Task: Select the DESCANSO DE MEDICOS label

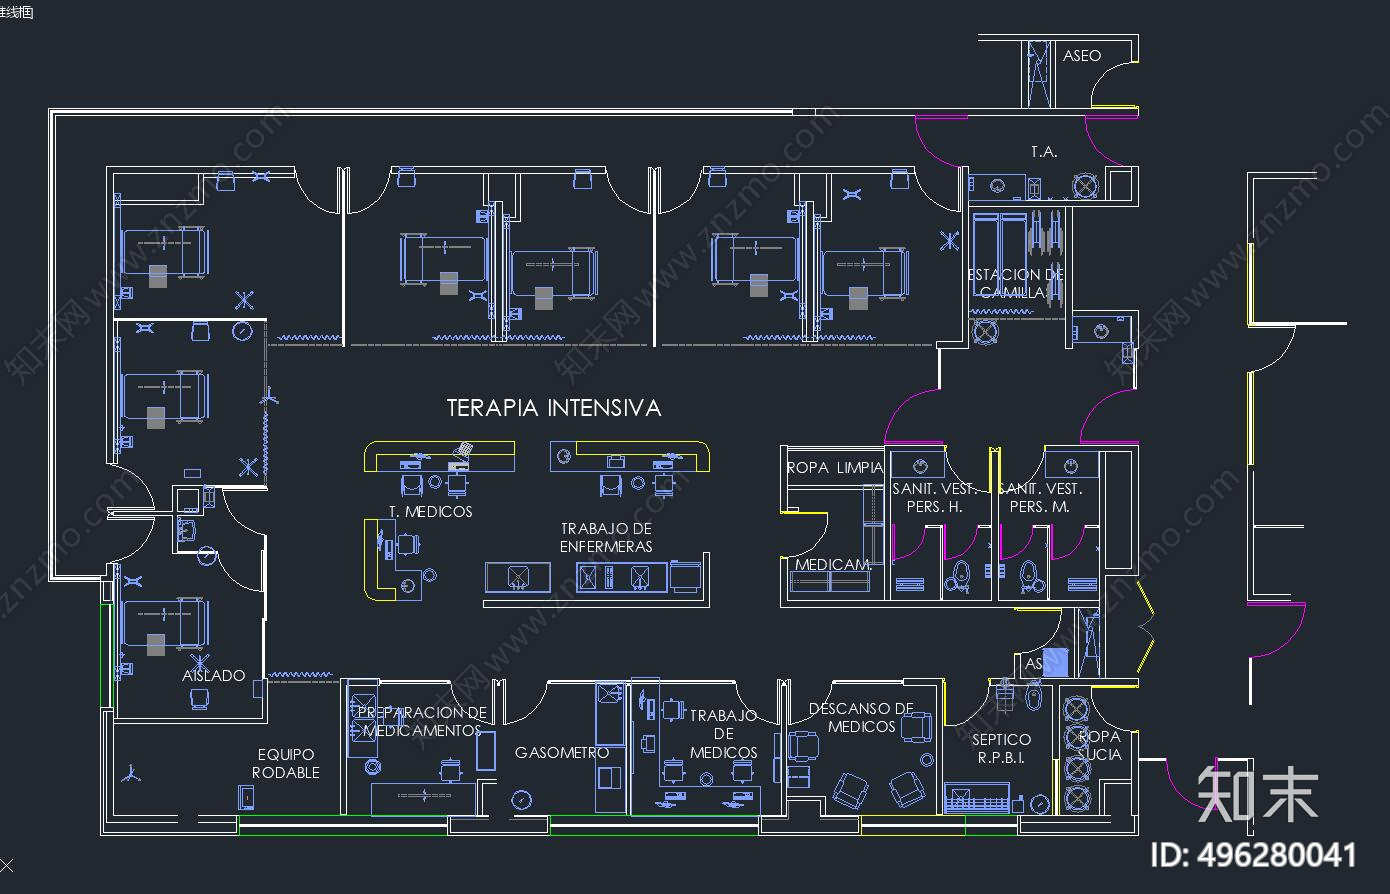Action: click(861, 717)
